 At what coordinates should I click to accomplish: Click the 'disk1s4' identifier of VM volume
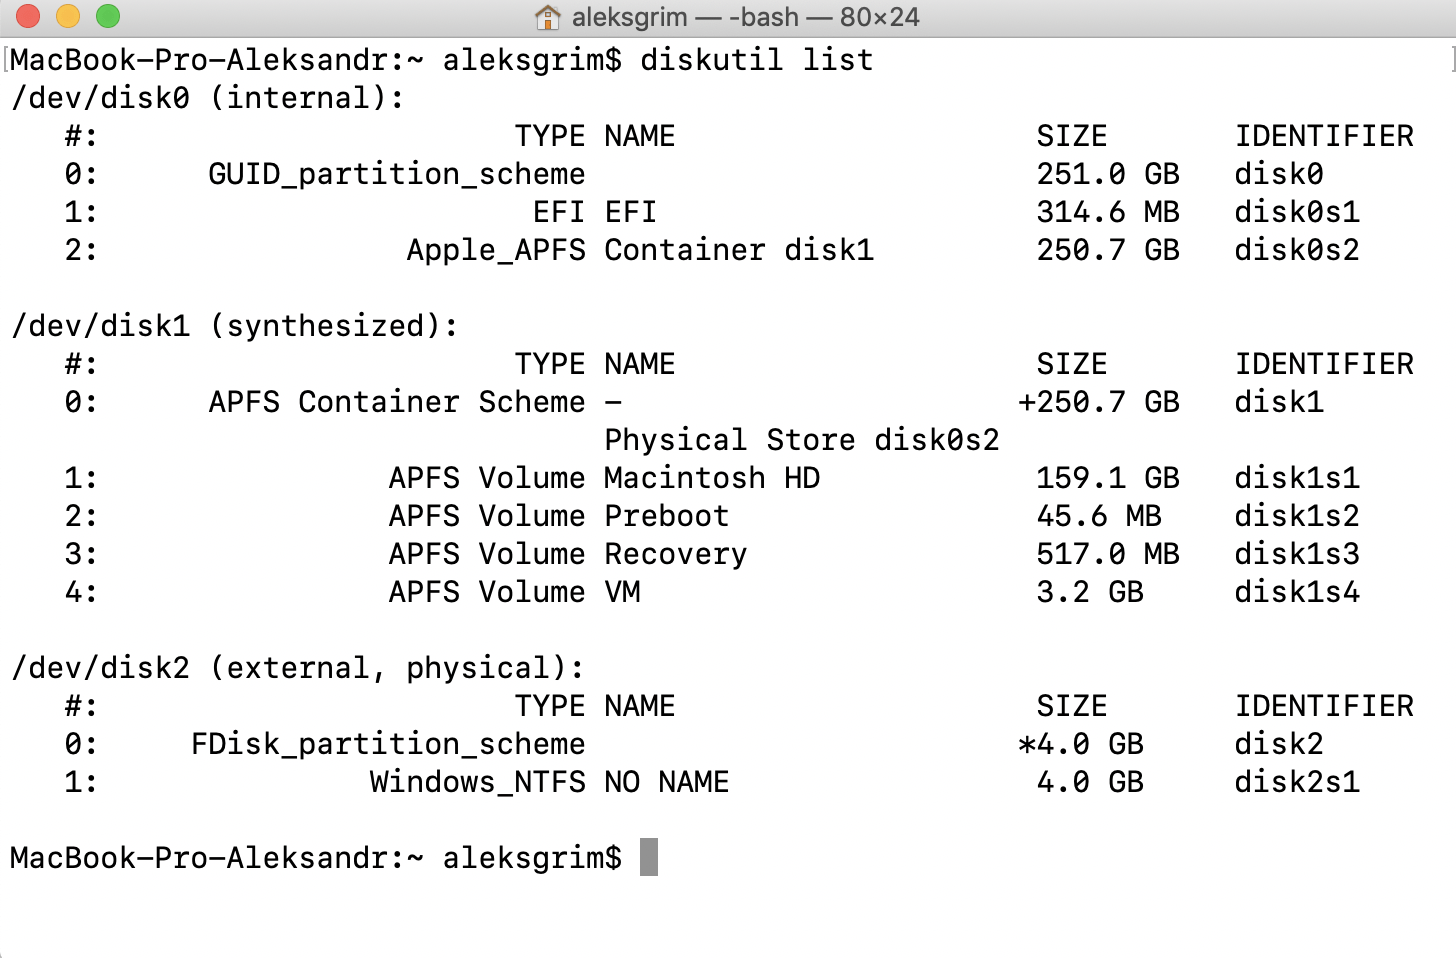[1296, 592]
